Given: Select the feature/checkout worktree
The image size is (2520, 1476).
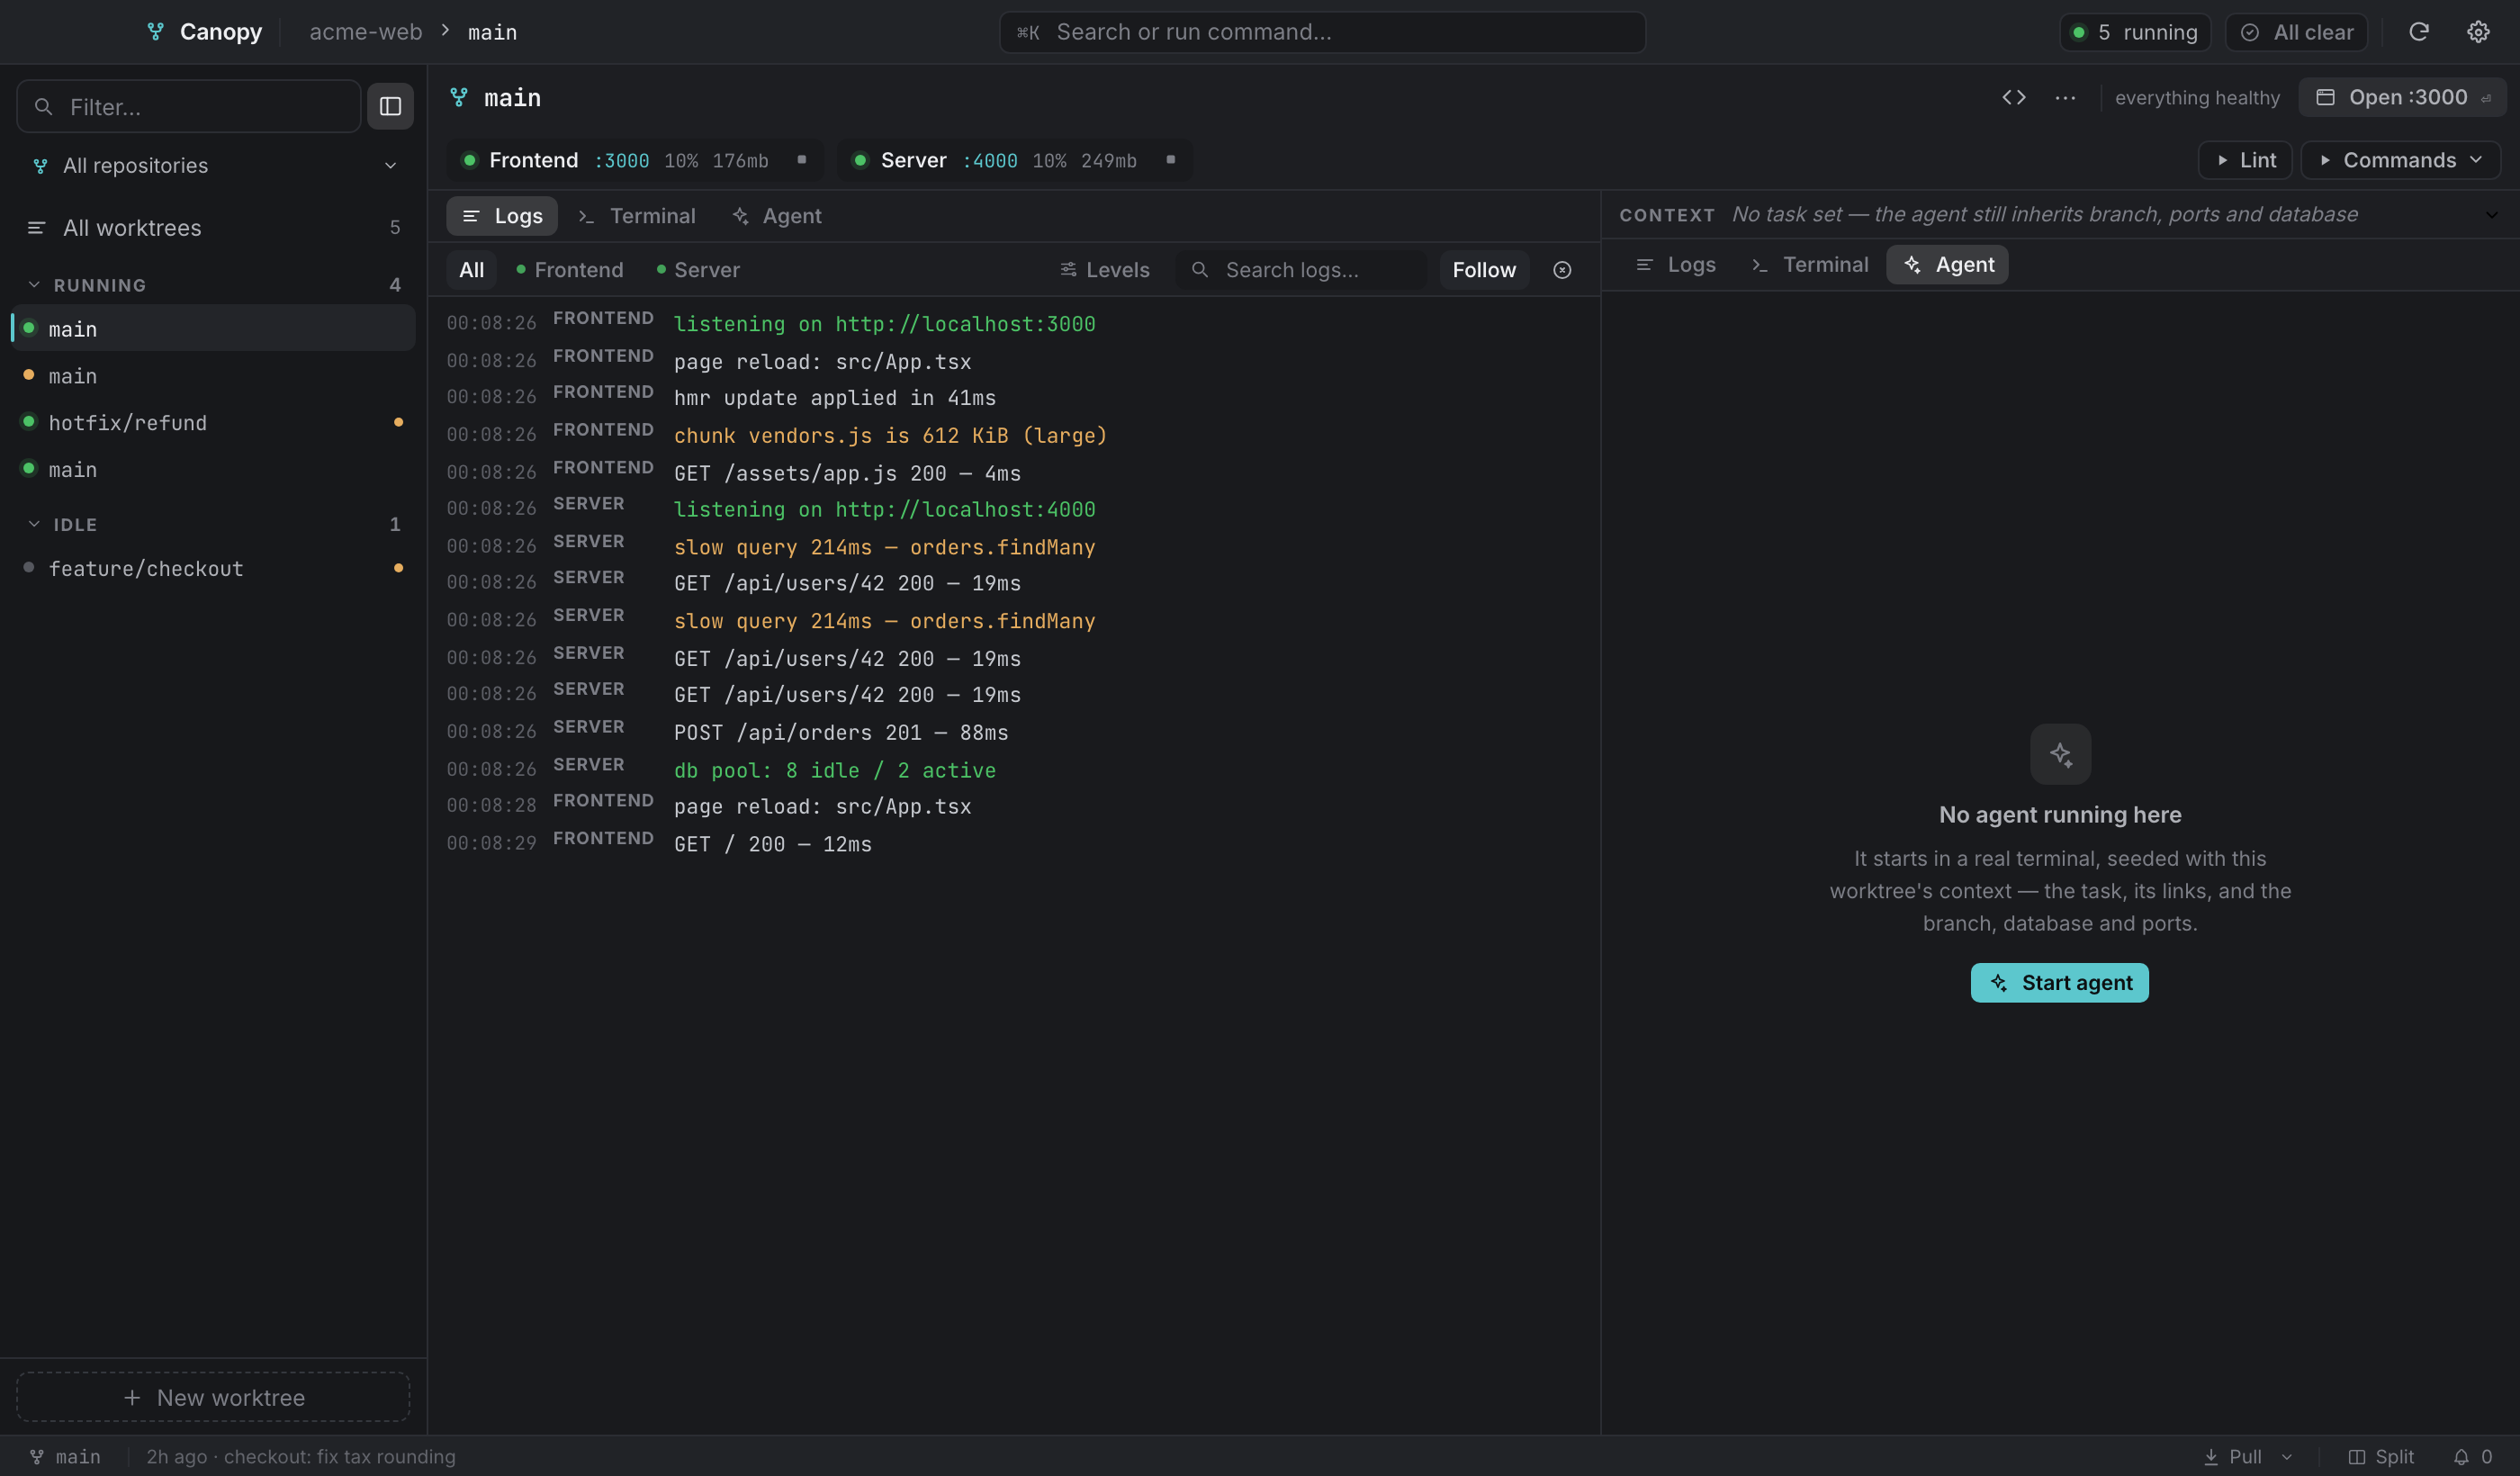Looking at the screenshot, I should point(214,568).
